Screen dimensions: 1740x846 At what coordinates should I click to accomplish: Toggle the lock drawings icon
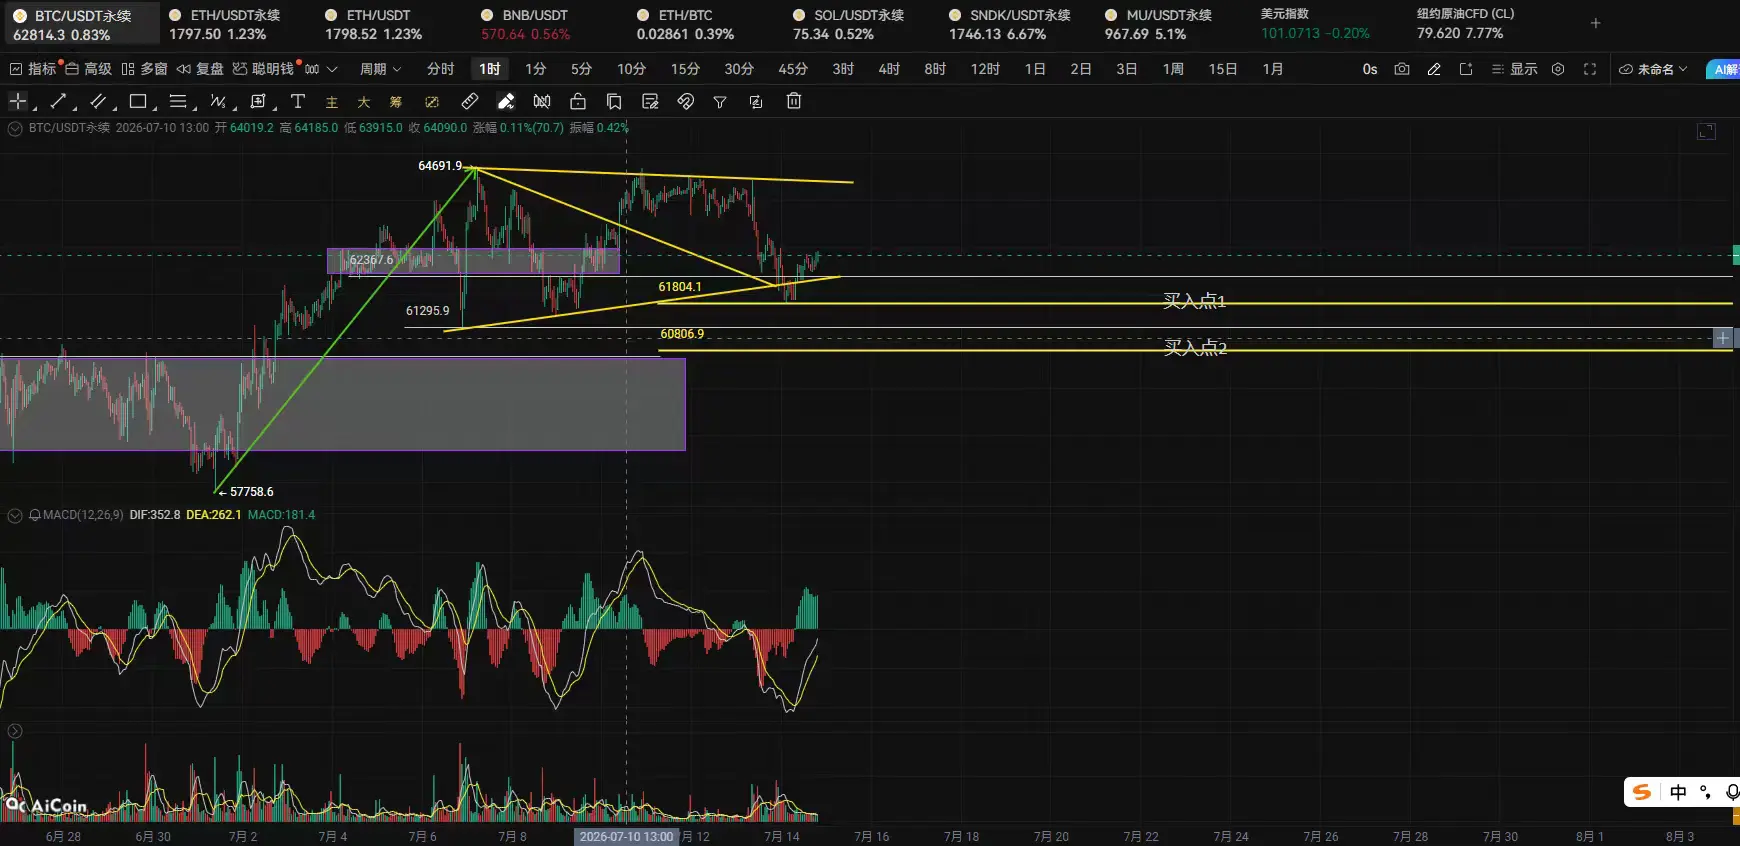[578, 101]
